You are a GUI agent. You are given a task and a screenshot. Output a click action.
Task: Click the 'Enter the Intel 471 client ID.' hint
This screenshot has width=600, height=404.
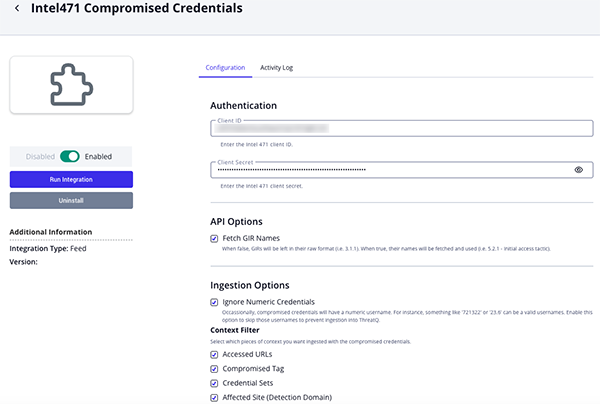(x=257, y=145)
